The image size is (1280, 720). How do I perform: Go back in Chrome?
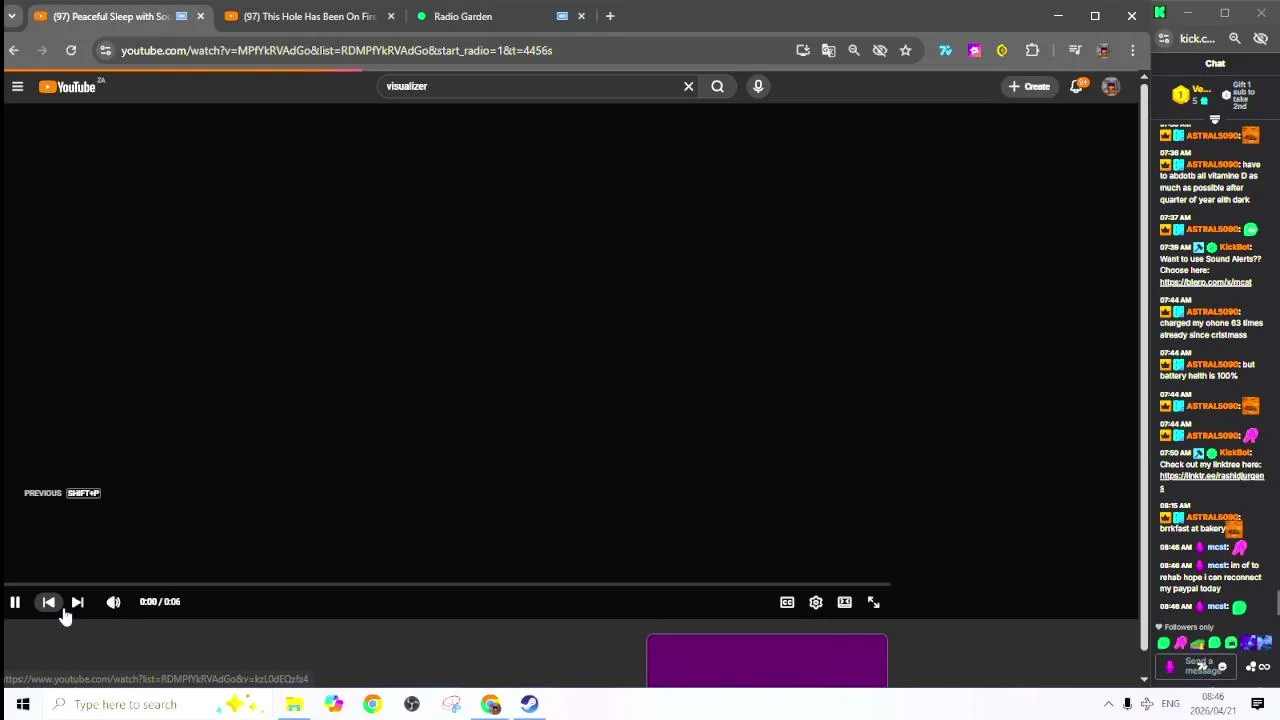[14, 50]
